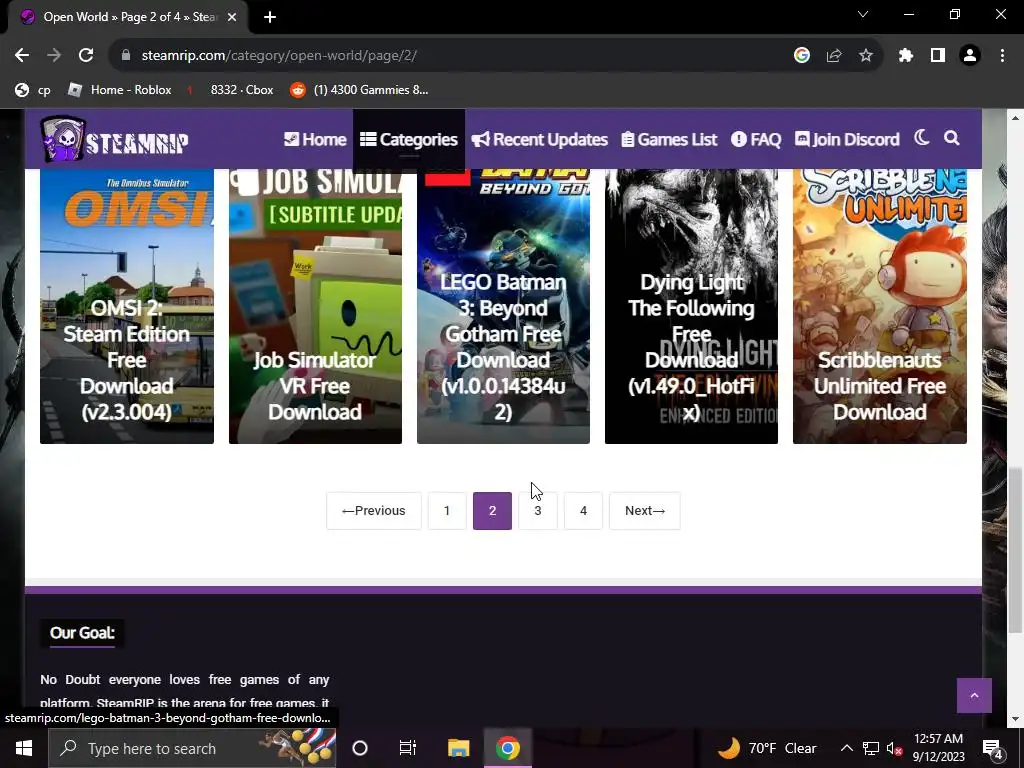Screen dimensions: 1024x768
Task: Open LEGO Batman 3 Beyond Gotham card
Action: pyautogui.click(x=503, y=306)
